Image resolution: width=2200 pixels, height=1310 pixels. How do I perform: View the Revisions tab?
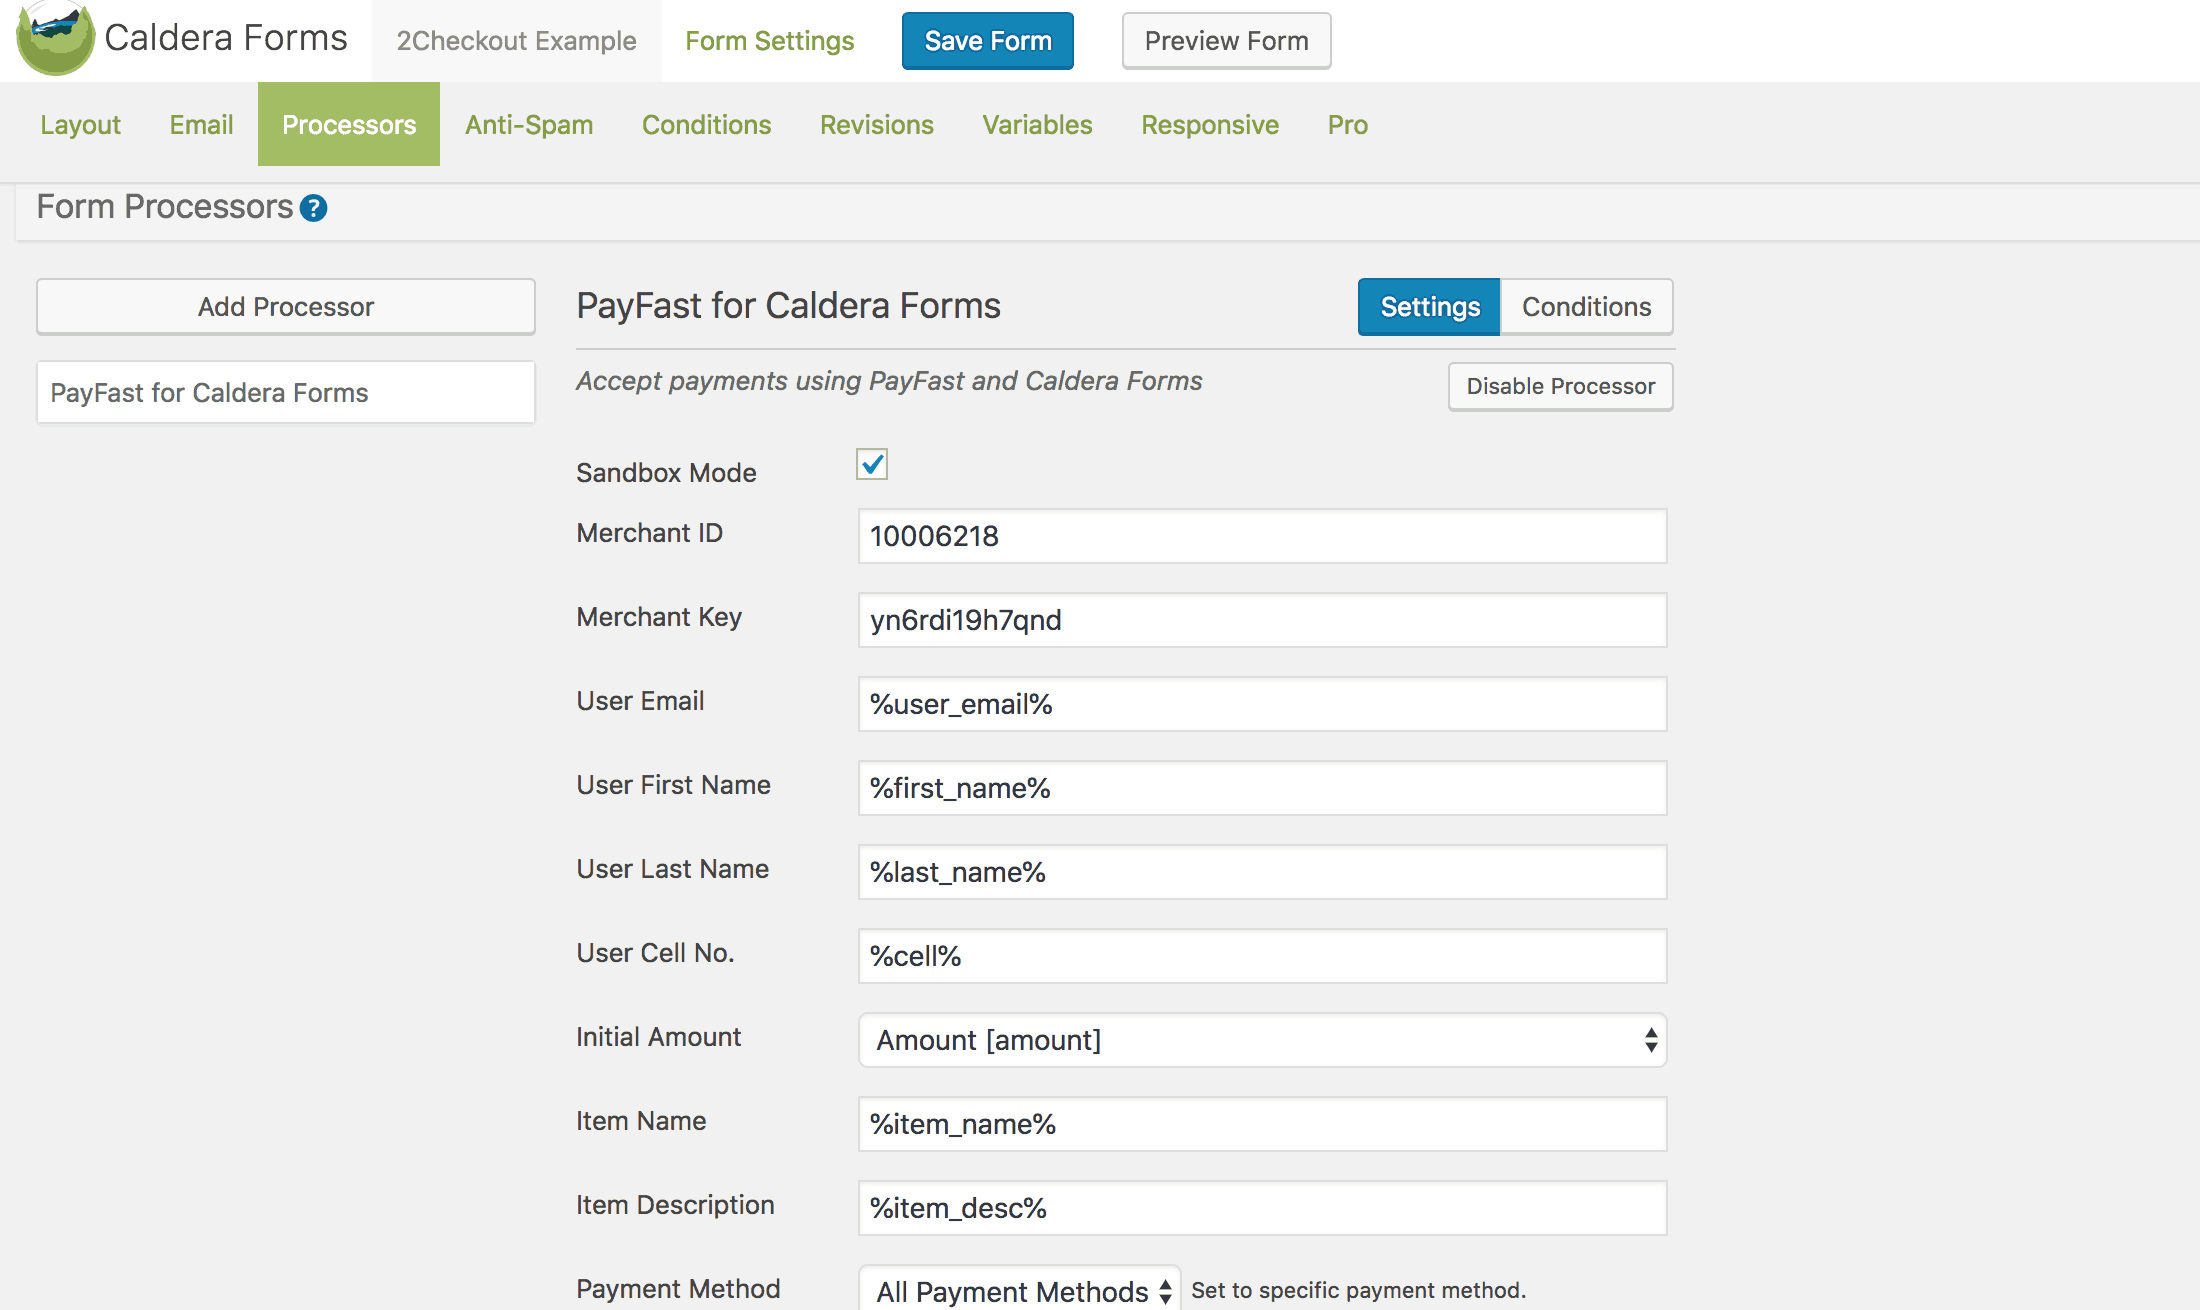click(877, 125)
